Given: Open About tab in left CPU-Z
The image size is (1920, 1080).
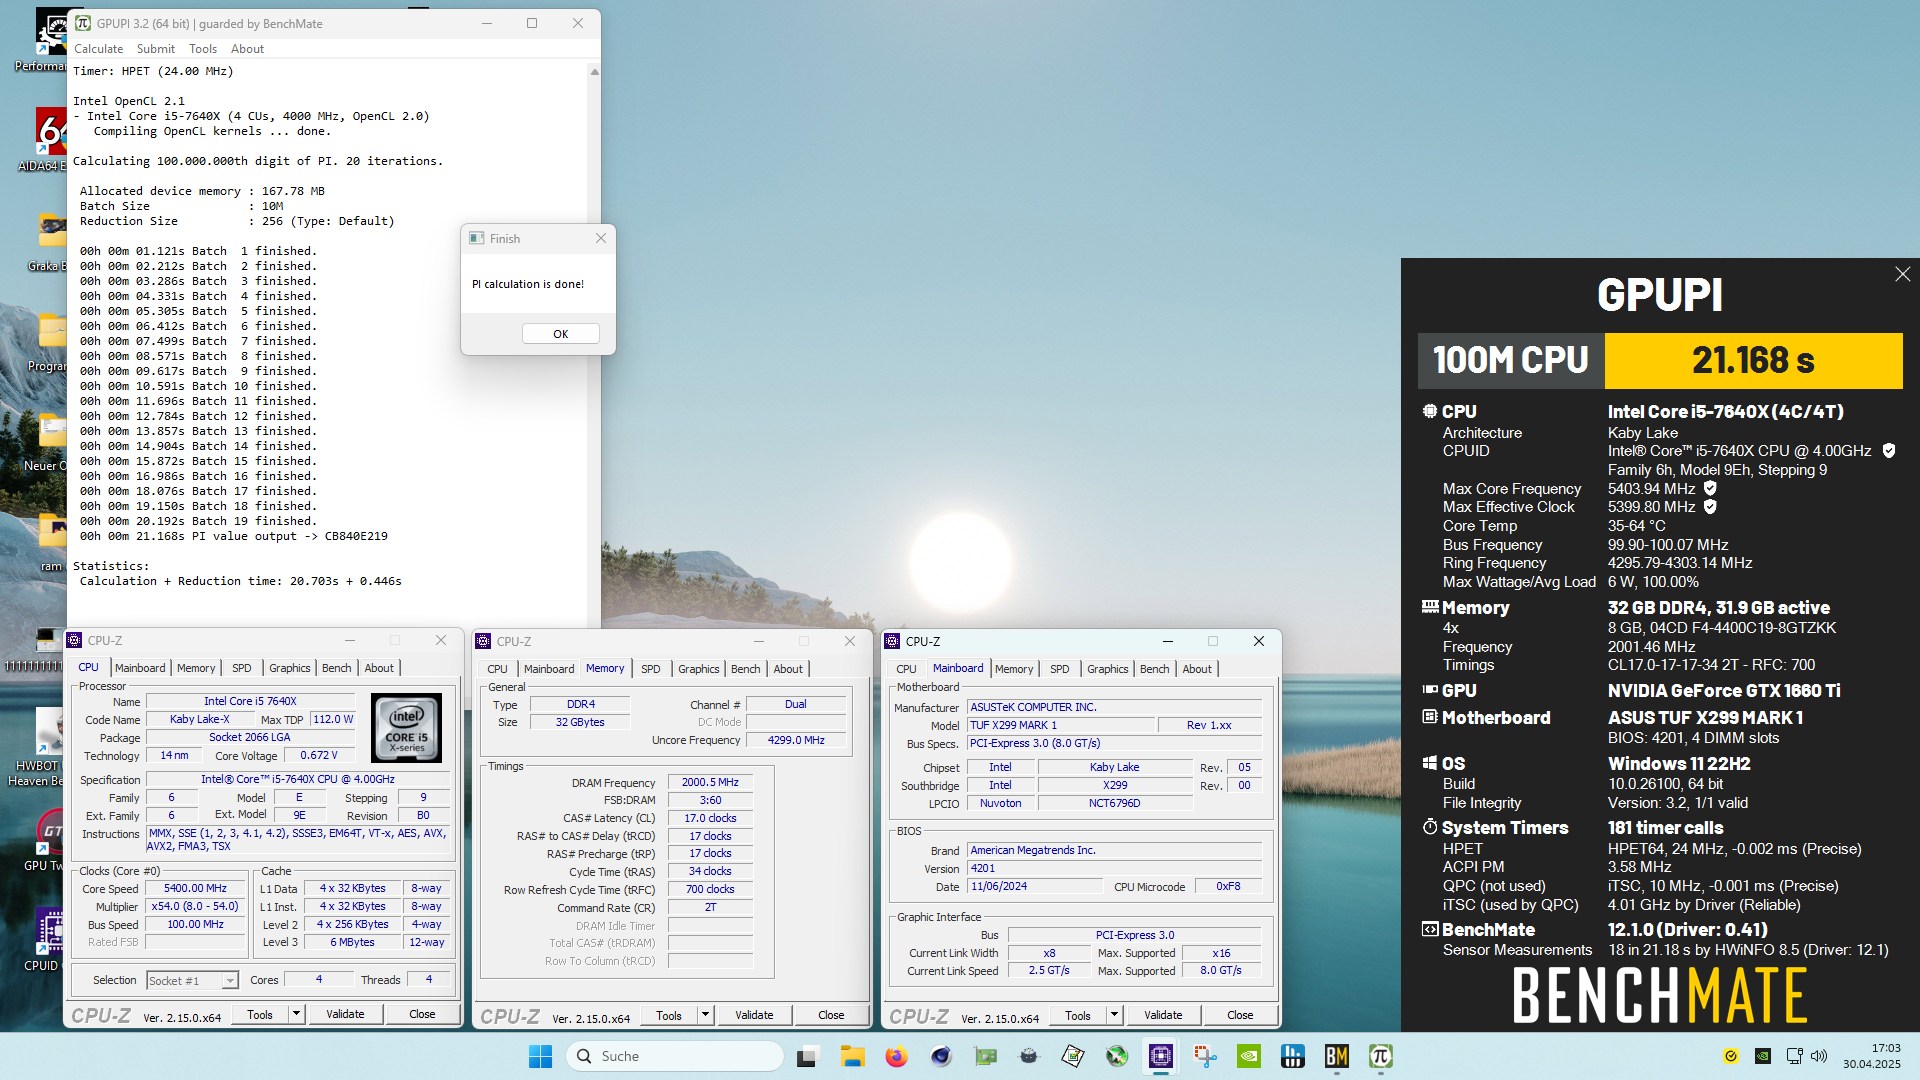Looking at the screenshot, I should 379,668.
